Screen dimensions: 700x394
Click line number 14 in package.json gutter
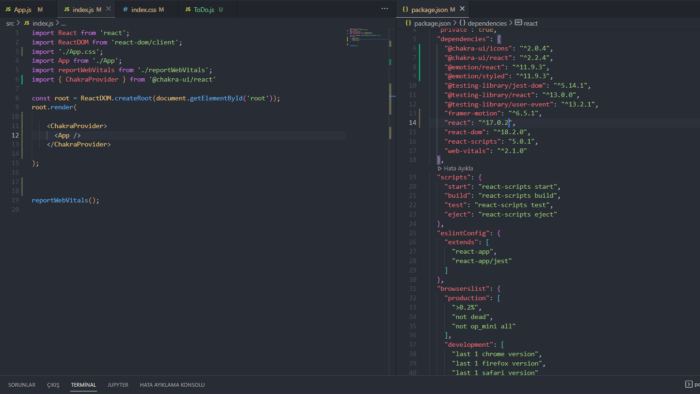pos(412,123)
